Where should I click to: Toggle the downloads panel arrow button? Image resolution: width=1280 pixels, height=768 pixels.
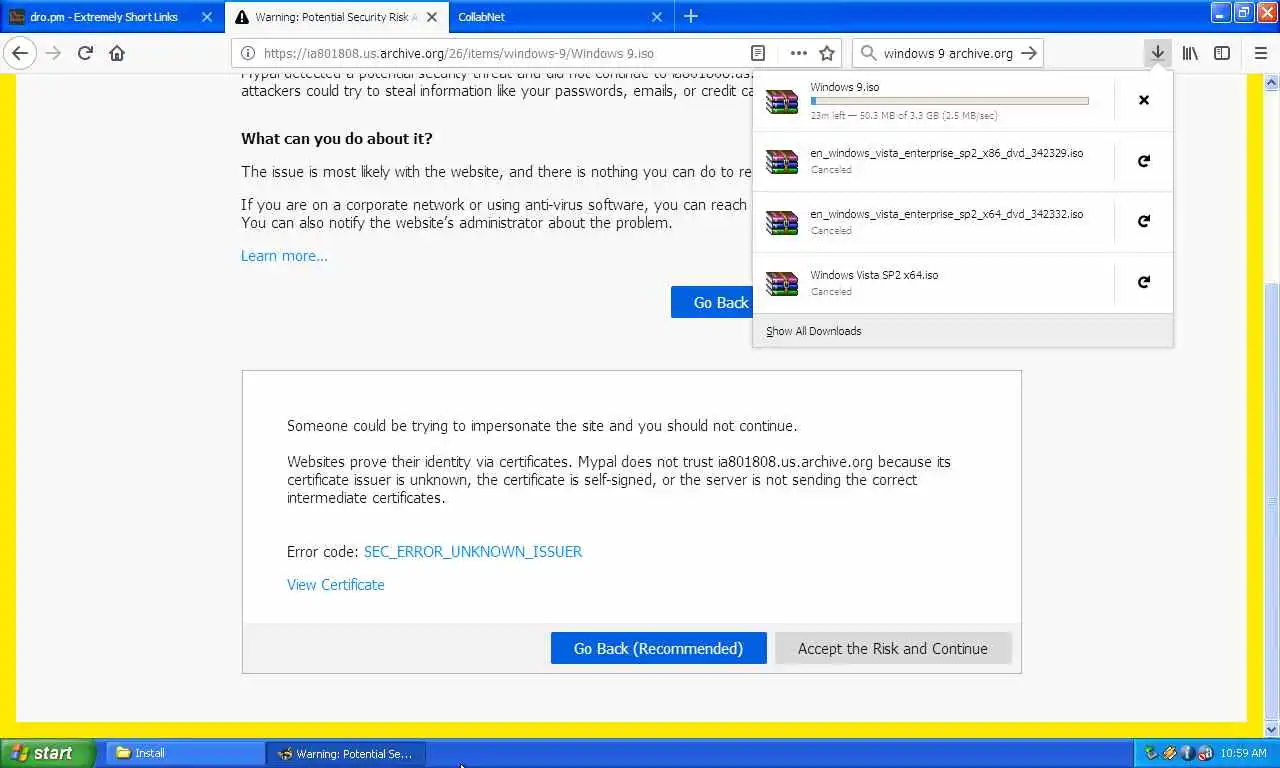1157,53
